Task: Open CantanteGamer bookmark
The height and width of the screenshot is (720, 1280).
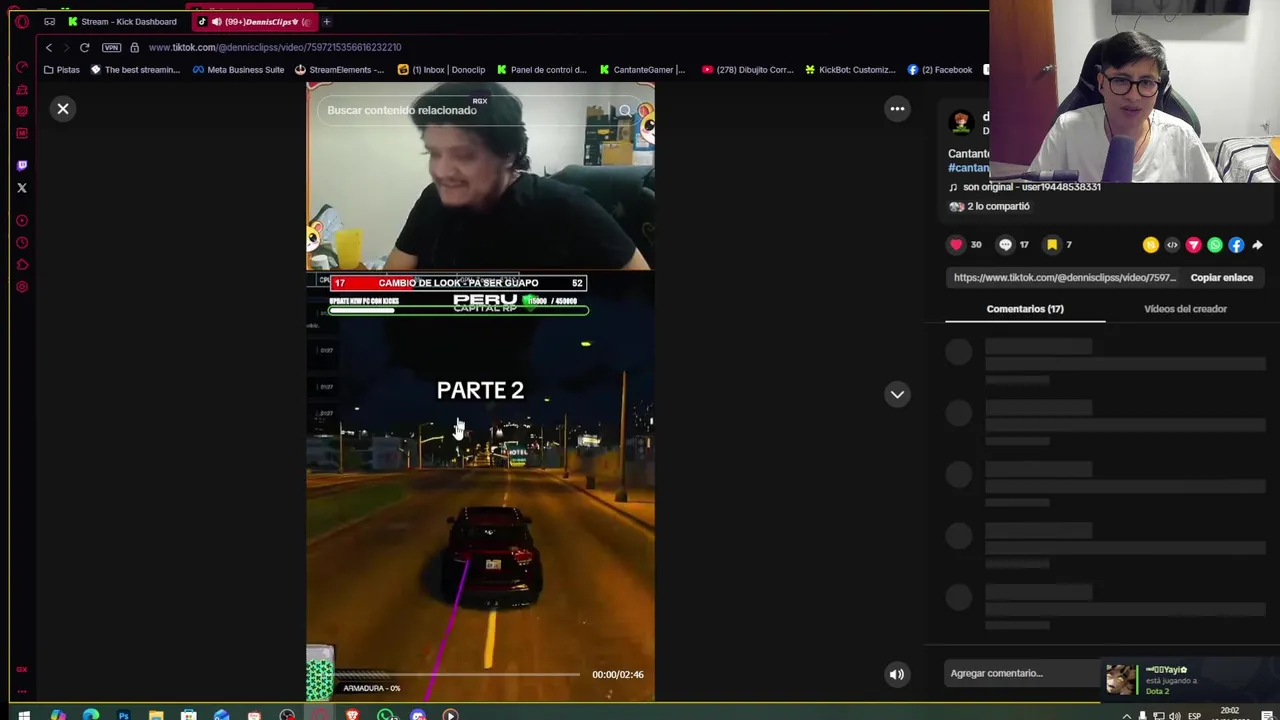Action: click(x=642, y=70)
